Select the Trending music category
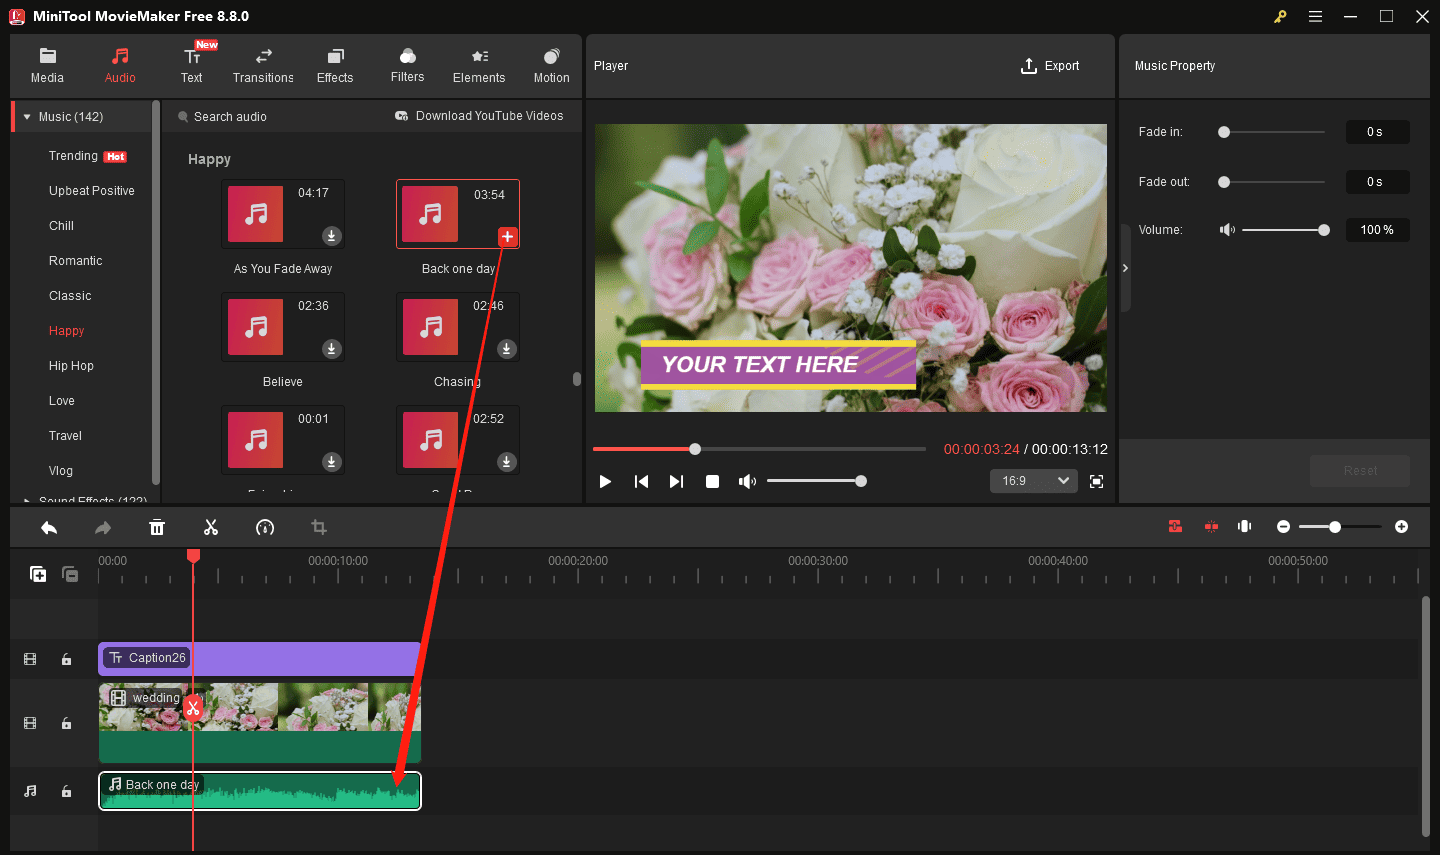 point(88,156)
